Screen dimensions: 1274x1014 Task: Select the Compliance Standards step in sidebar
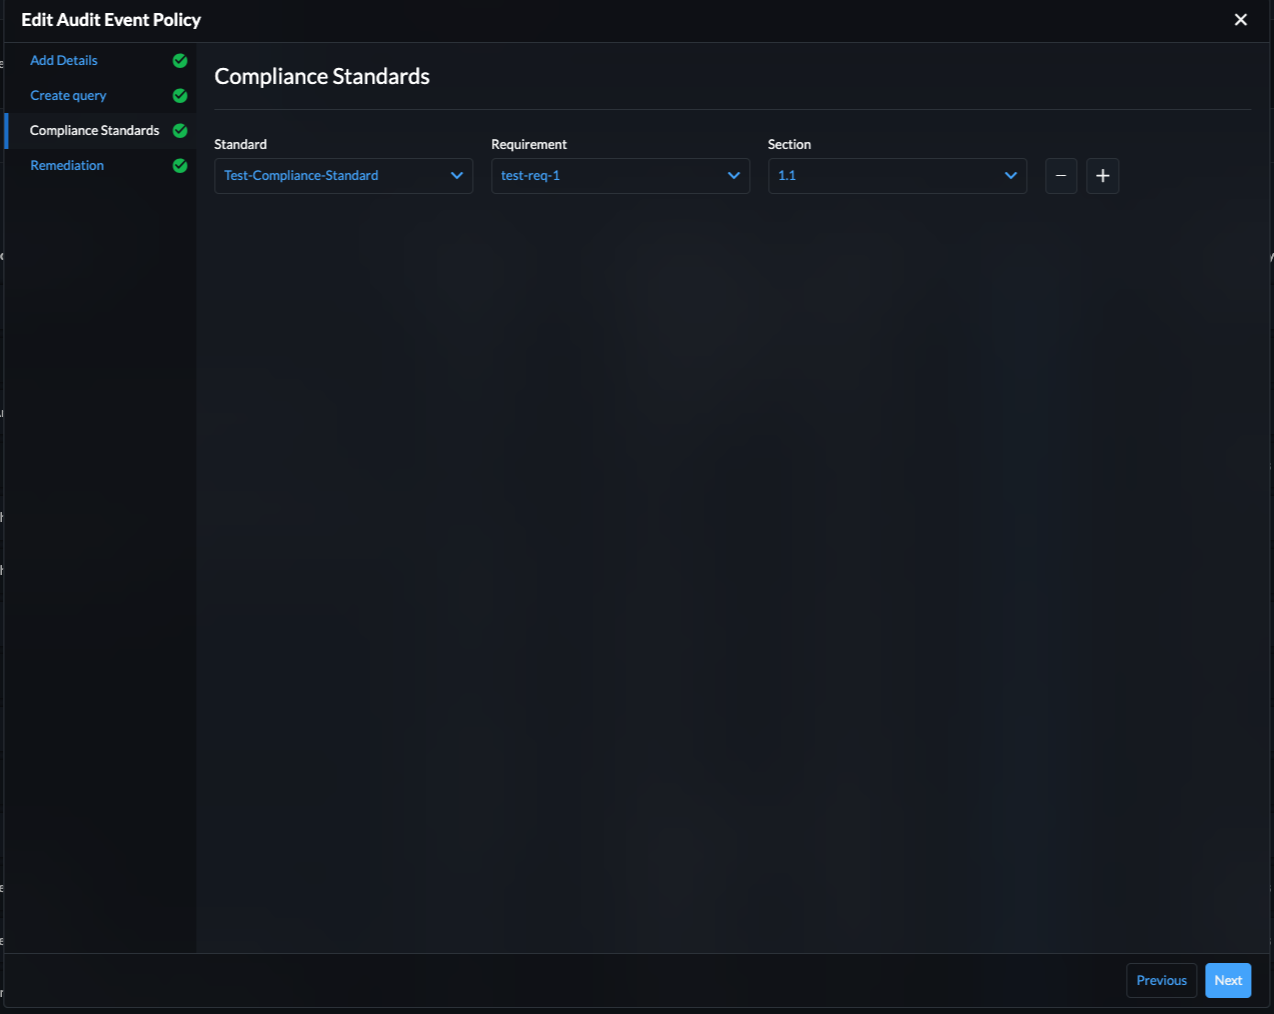click(x=94, y=130)
